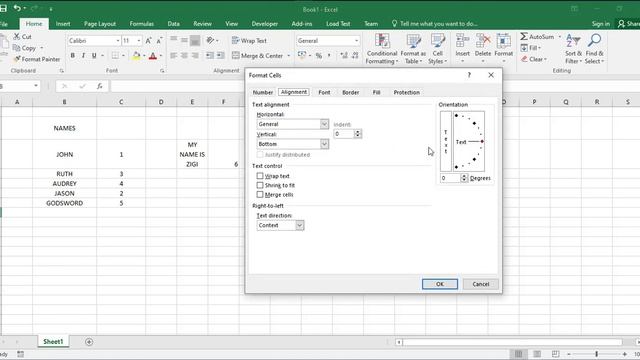This screenshot has width=640, height=360.
Task: Toggle Italic formatting
Action: click(83, 56)
